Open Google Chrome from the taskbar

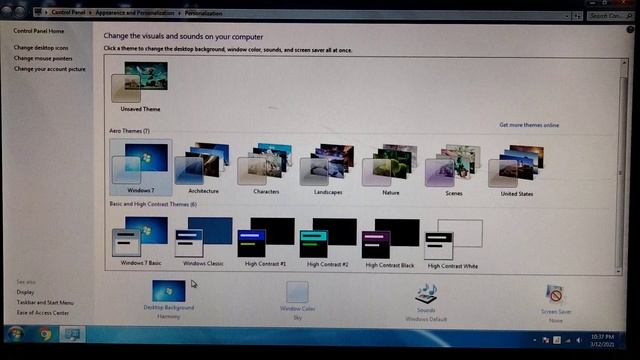pos(46,334)
